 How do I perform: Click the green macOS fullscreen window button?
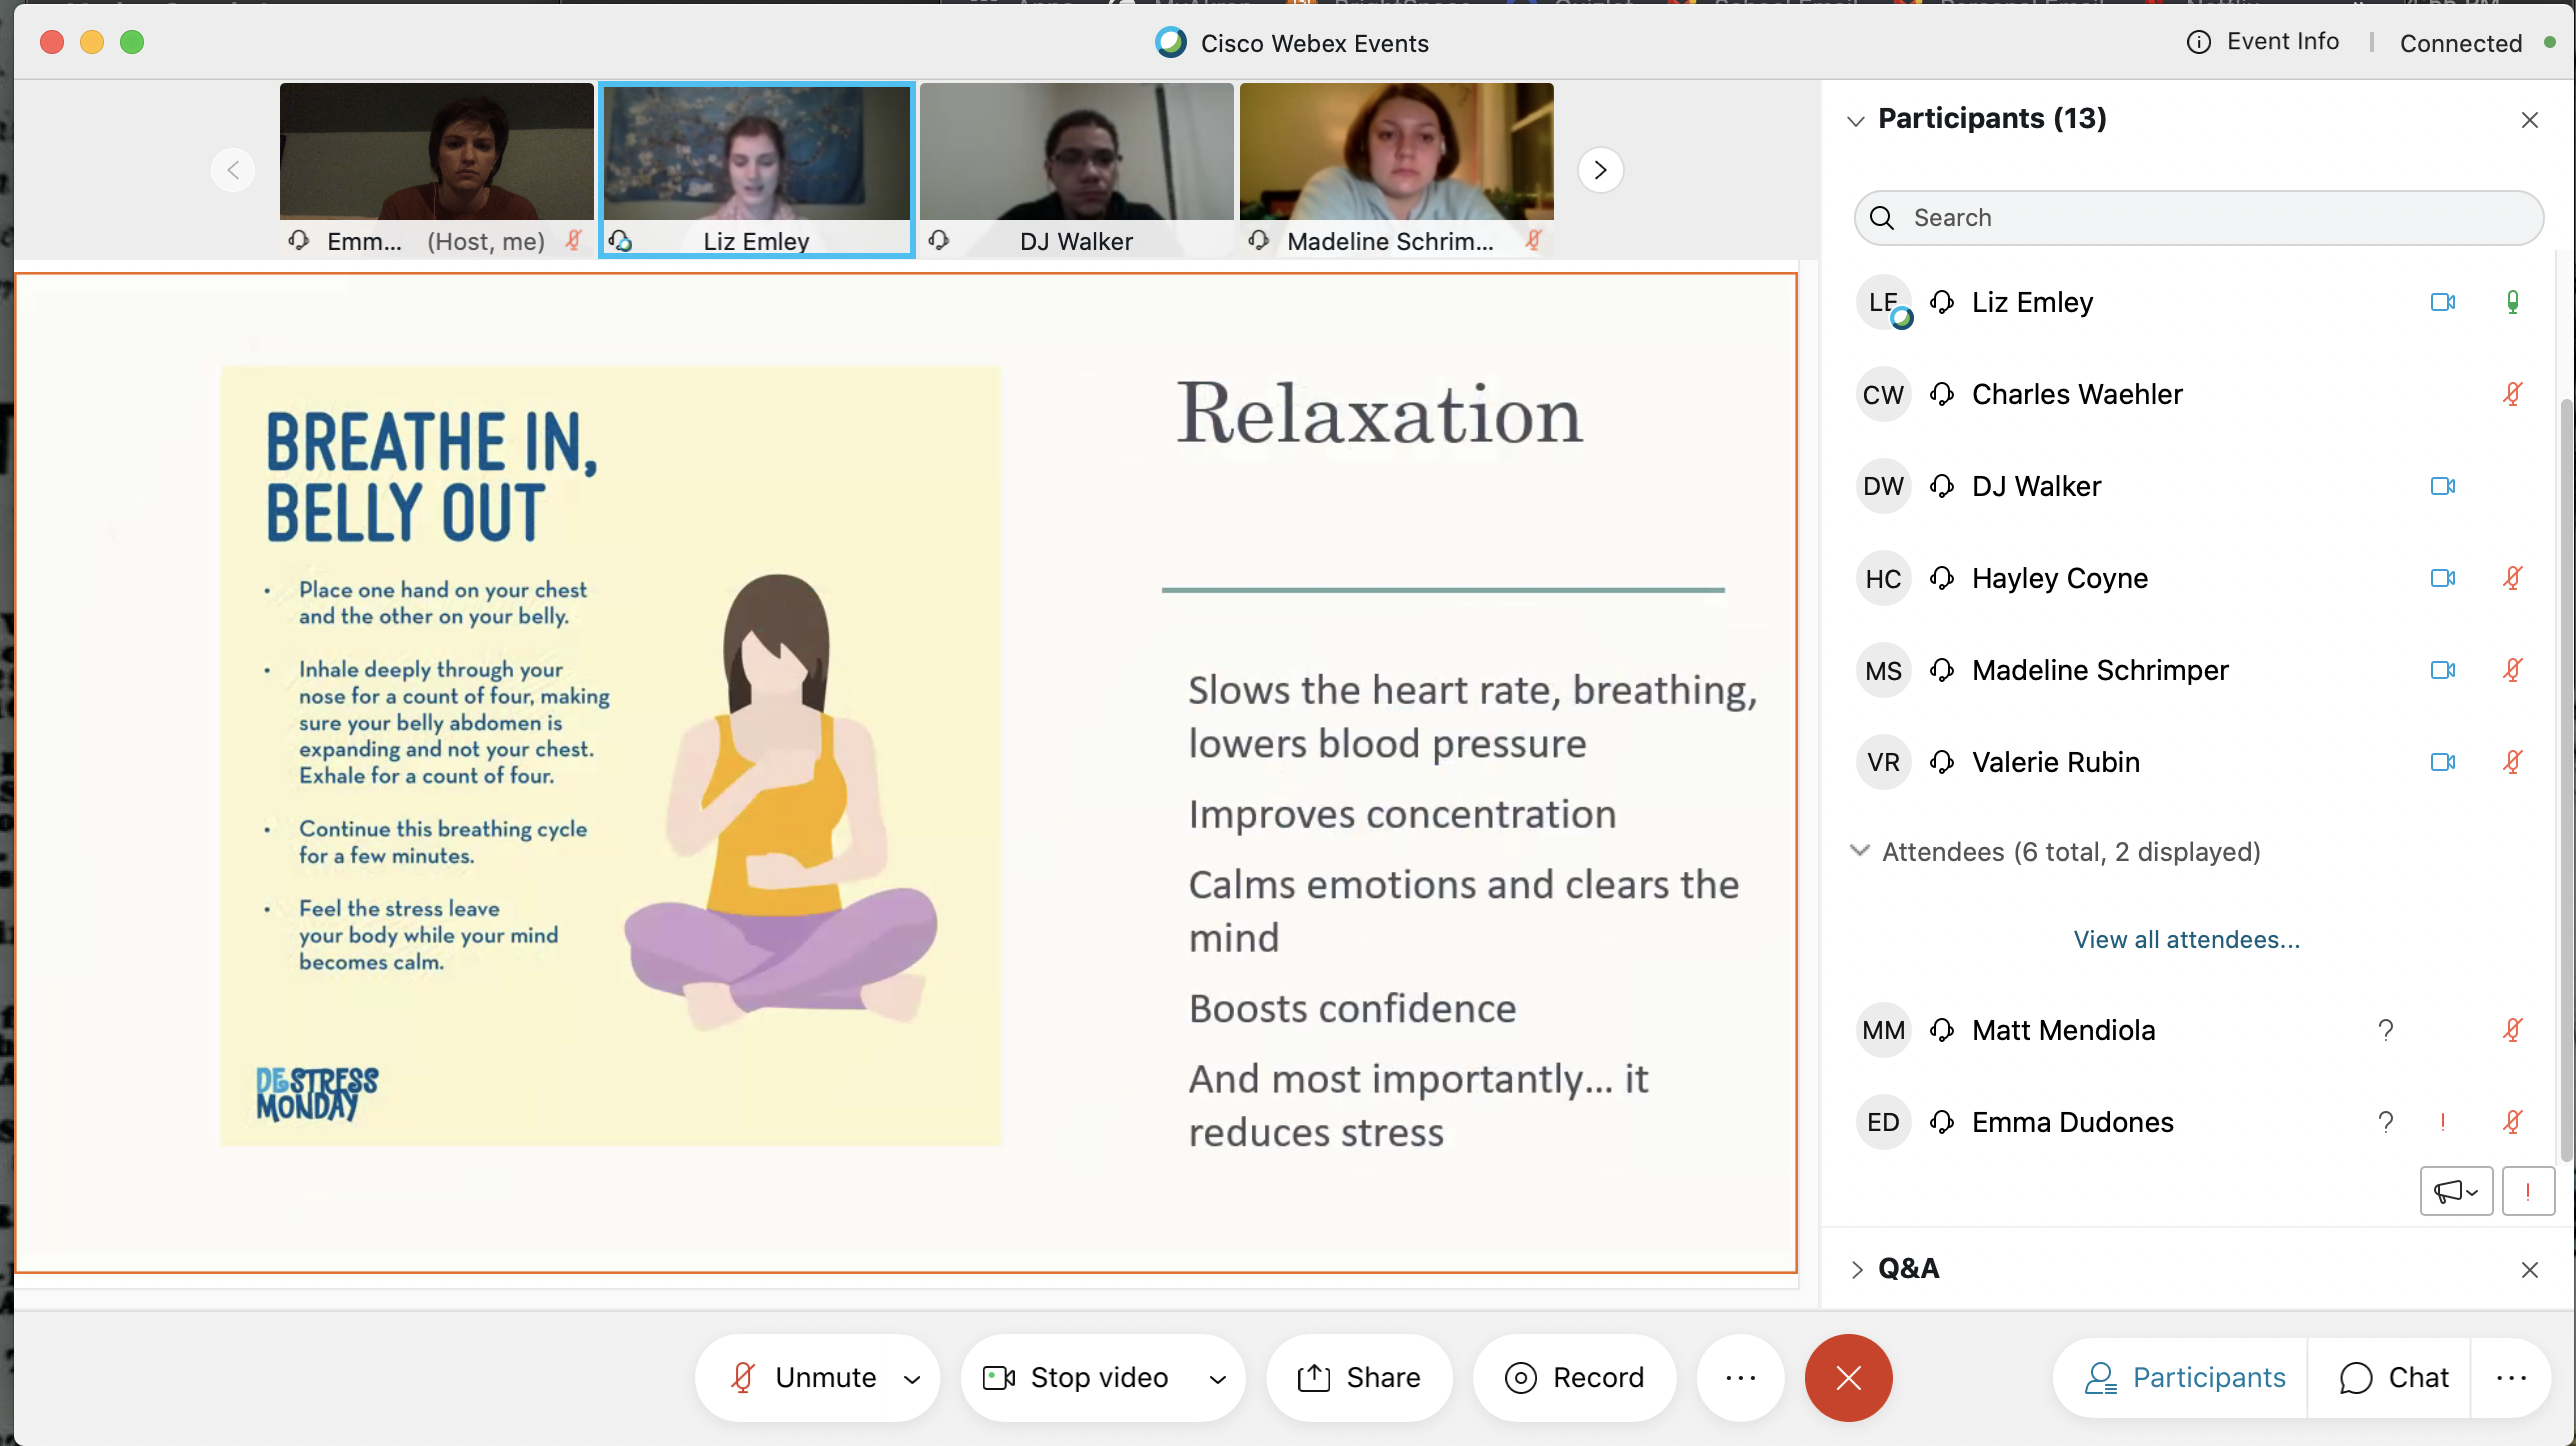click(x=132, y=42)
